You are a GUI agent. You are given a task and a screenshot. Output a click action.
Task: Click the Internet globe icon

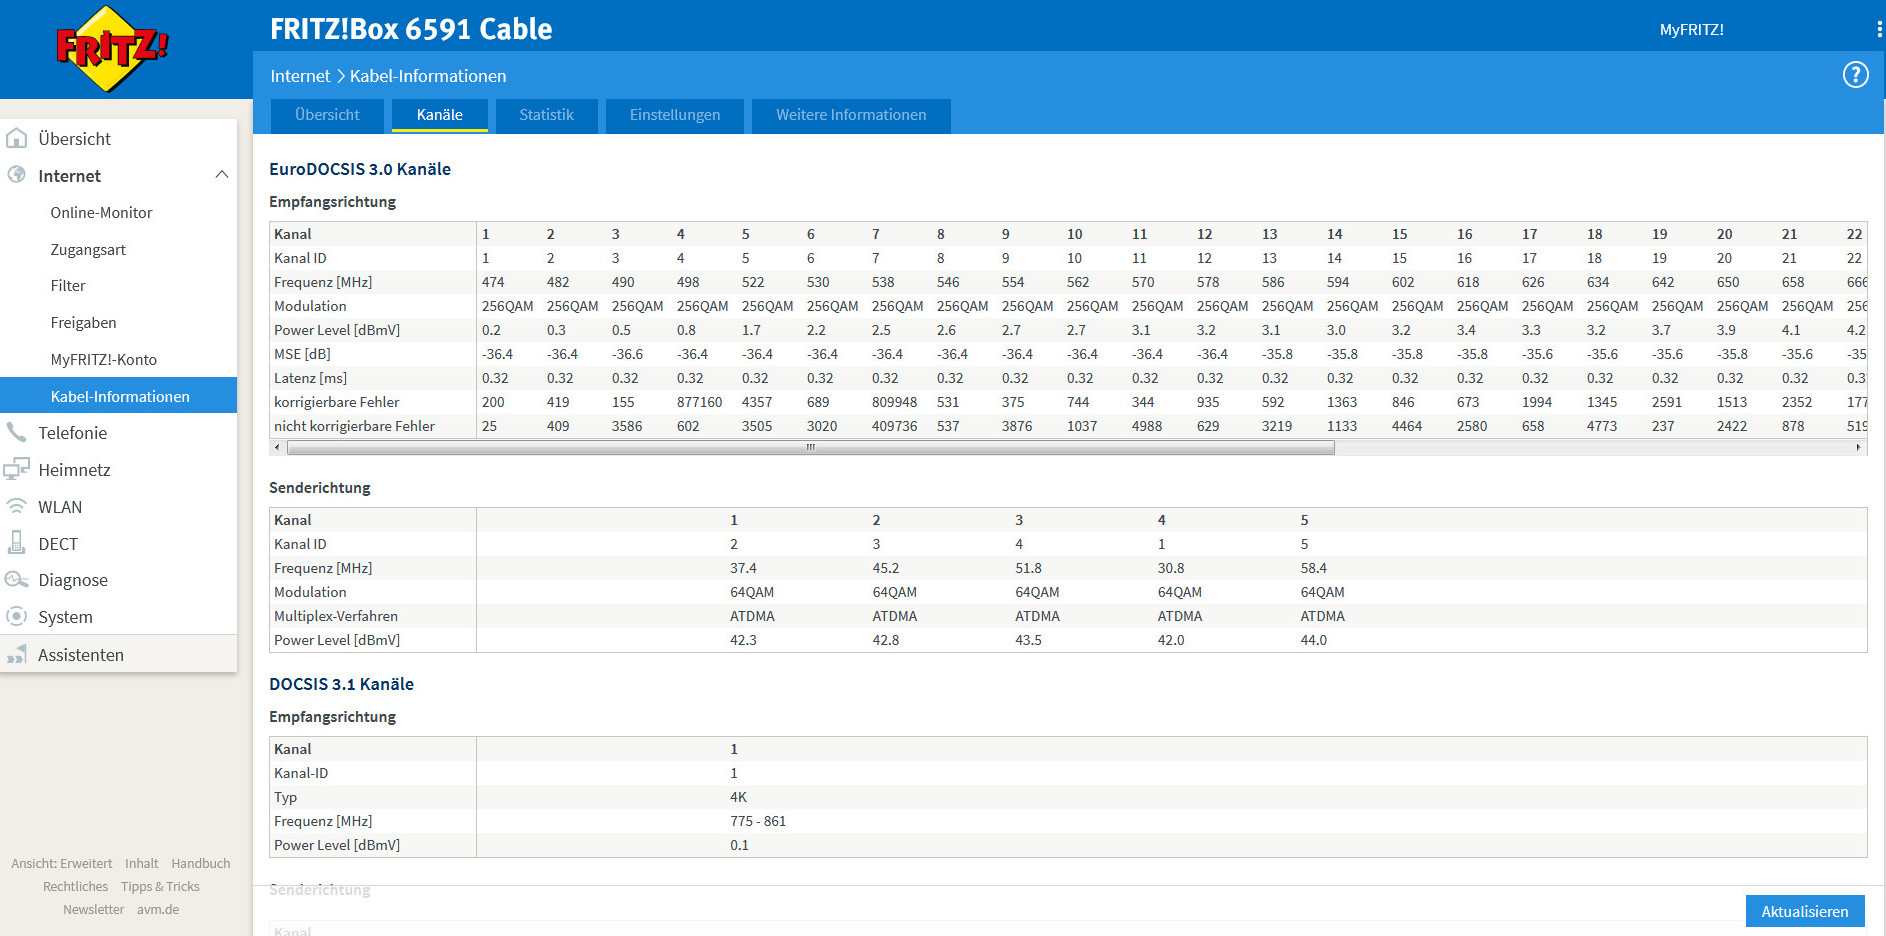[17, 175]
